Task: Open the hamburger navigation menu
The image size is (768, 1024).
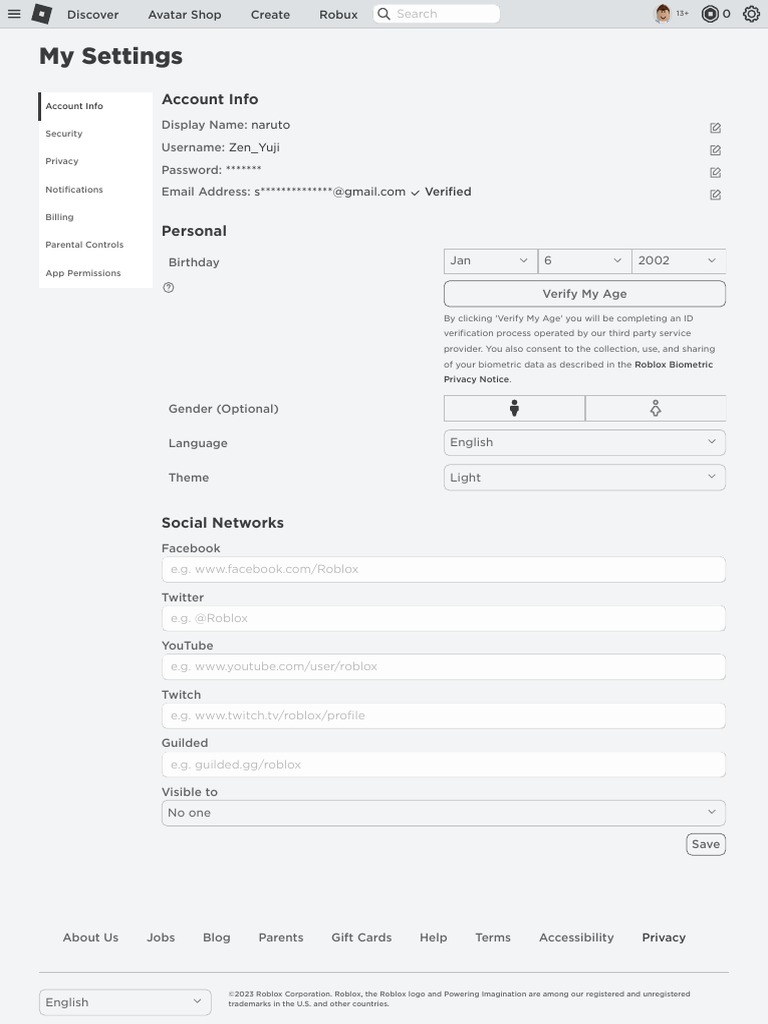Action: point(14,14)
